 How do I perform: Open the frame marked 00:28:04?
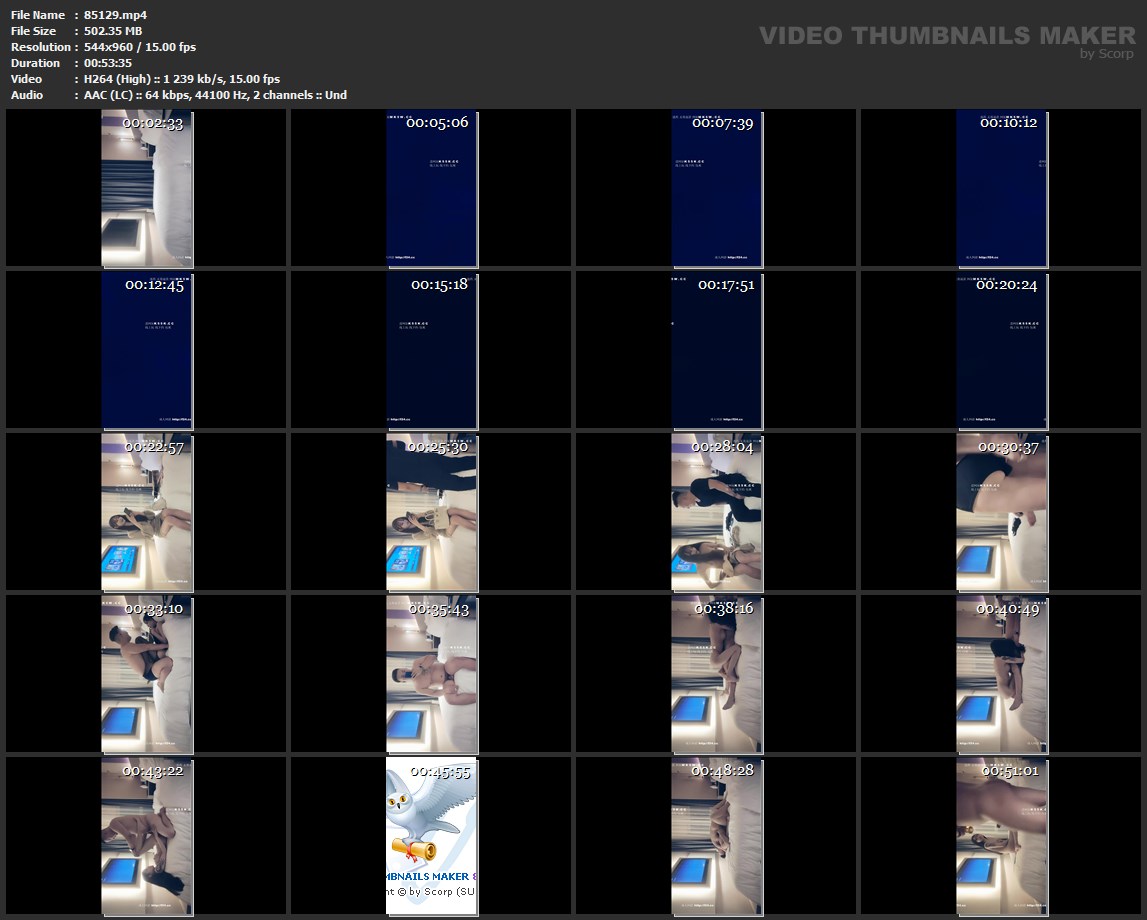717,512
